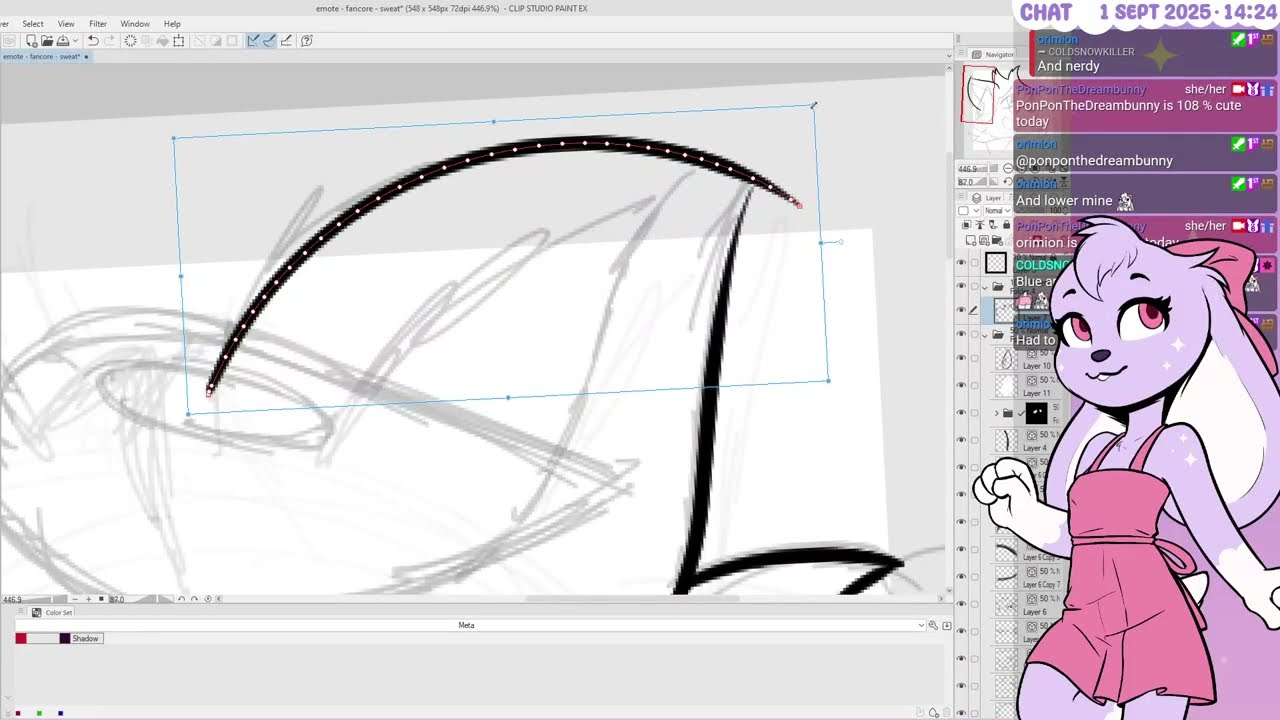
Task: Collapse the first layer folder
Action: point(985,287)
